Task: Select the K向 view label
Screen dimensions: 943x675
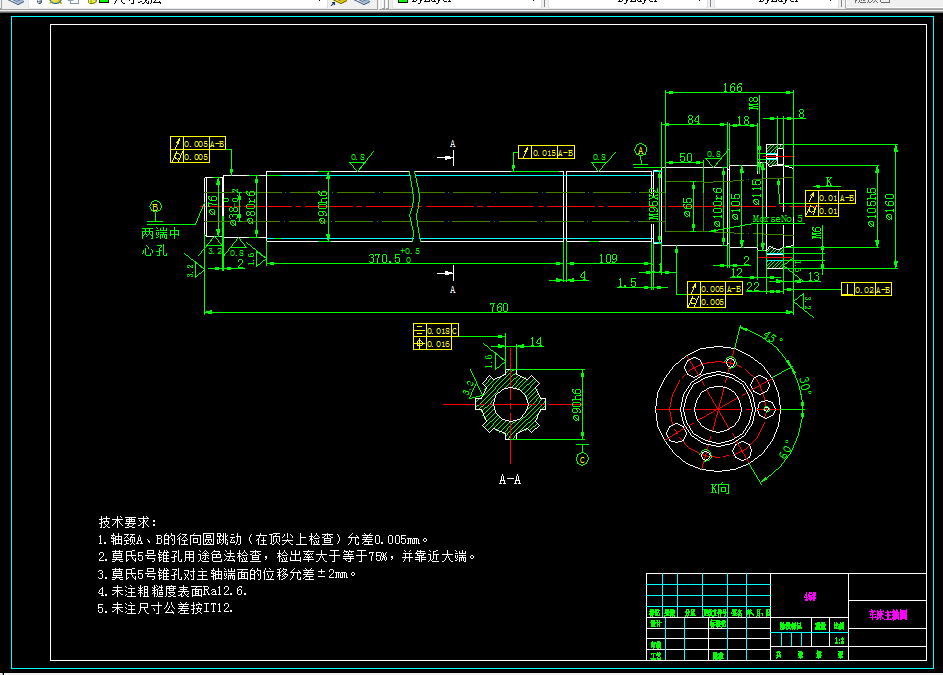Action: 720,489
